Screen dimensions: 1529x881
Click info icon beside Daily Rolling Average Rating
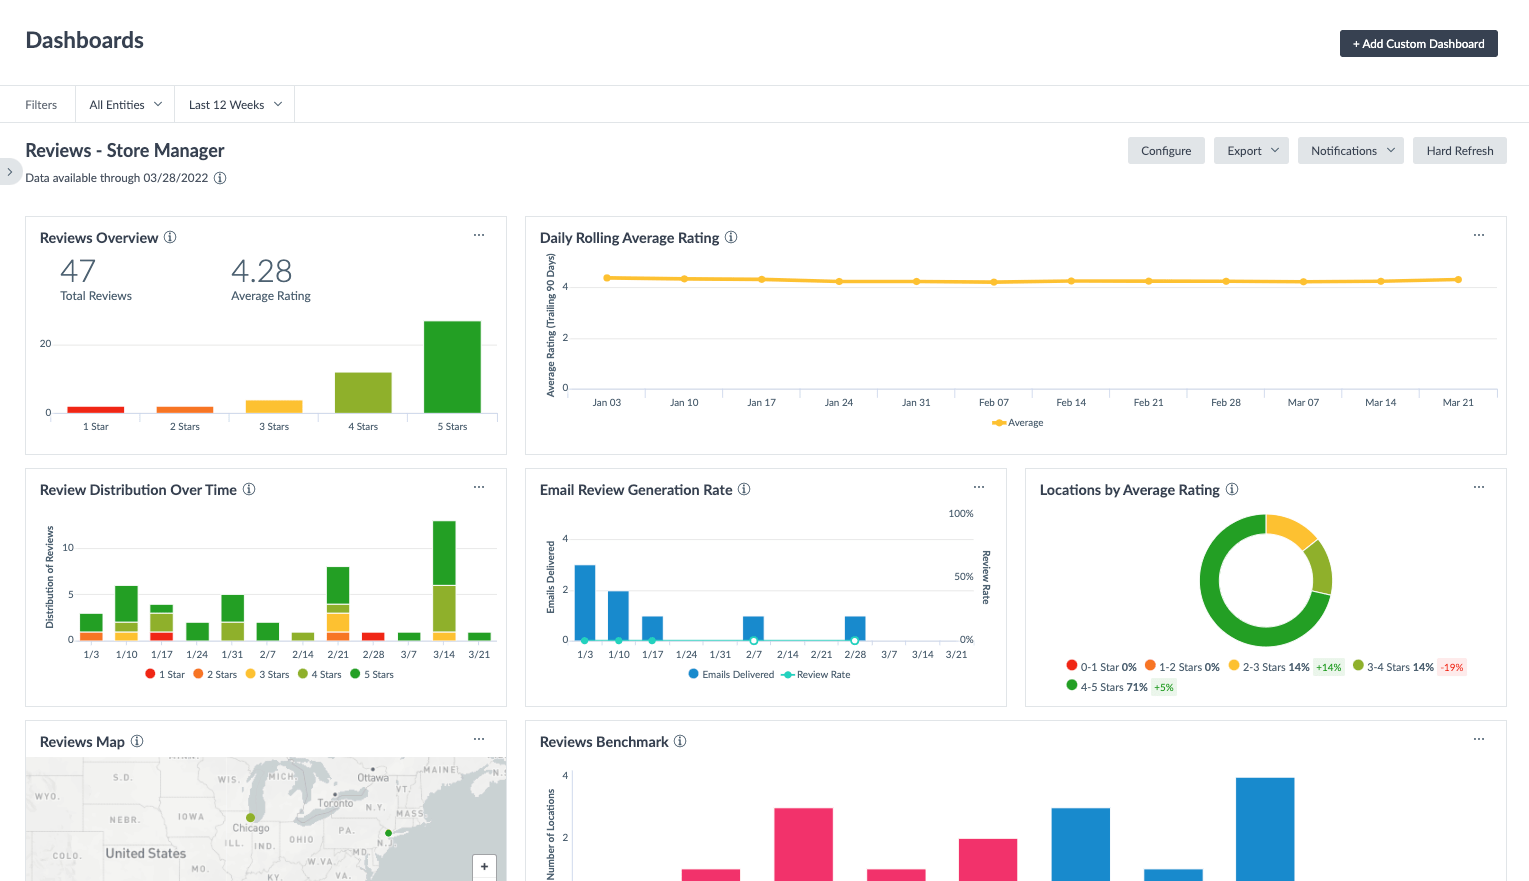click(731, 237)
